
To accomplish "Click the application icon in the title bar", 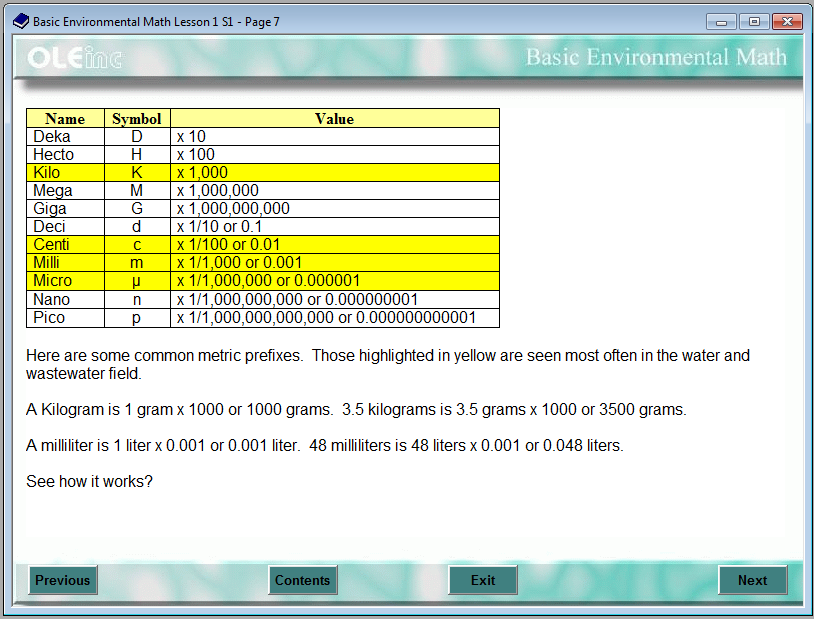I will [19, 20].
